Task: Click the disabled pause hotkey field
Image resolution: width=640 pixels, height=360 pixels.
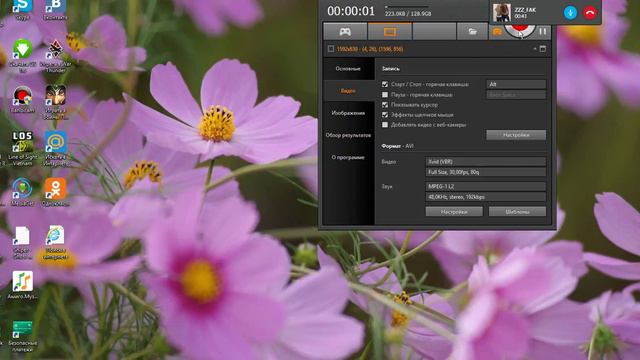Action: pos(516,95)
